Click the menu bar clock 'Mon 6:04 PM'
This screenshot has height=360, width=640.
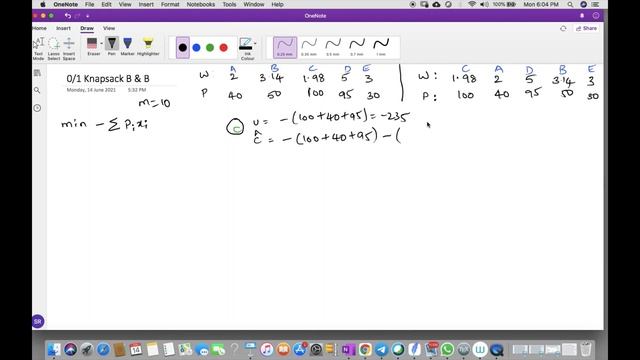[541, 4]
